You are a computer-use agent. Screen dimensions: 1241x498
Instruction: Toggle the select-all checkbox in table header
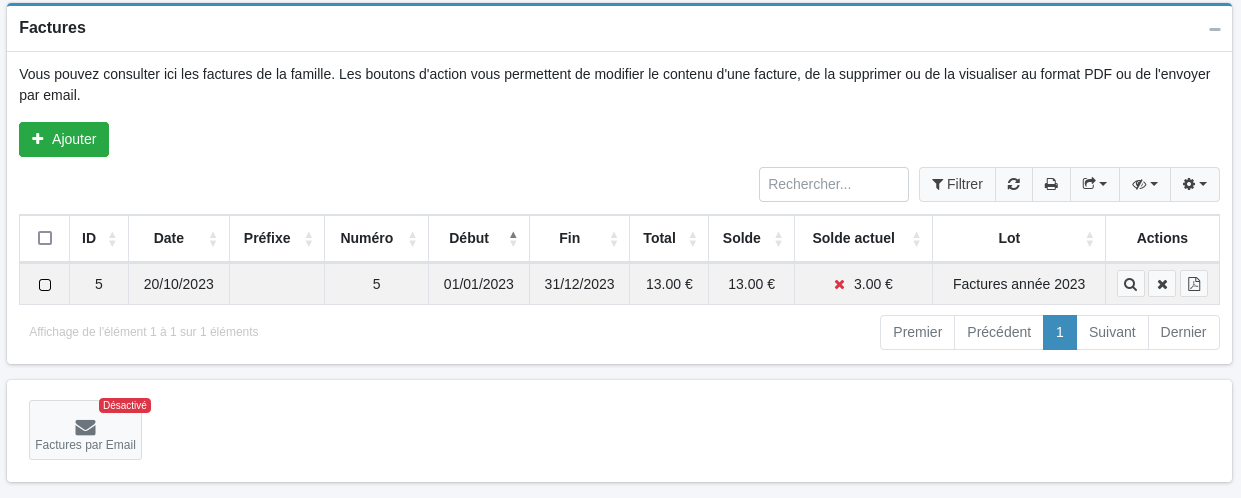[x=45, y=238]
